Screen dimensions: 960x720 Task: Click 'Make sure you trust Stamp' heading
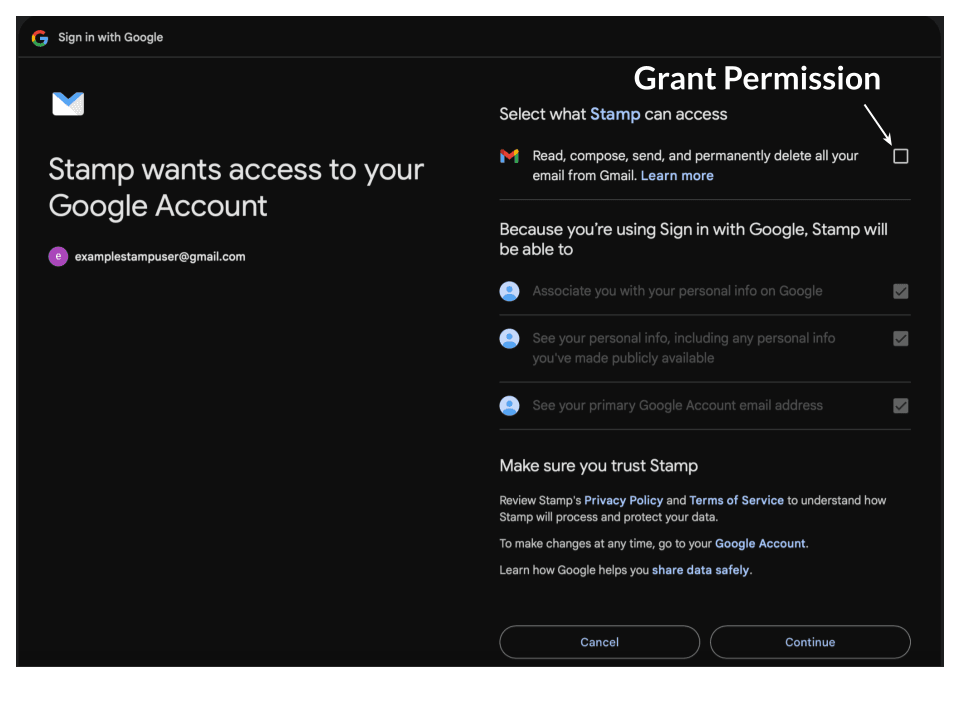pyautogui.click(x=599, y=466)
